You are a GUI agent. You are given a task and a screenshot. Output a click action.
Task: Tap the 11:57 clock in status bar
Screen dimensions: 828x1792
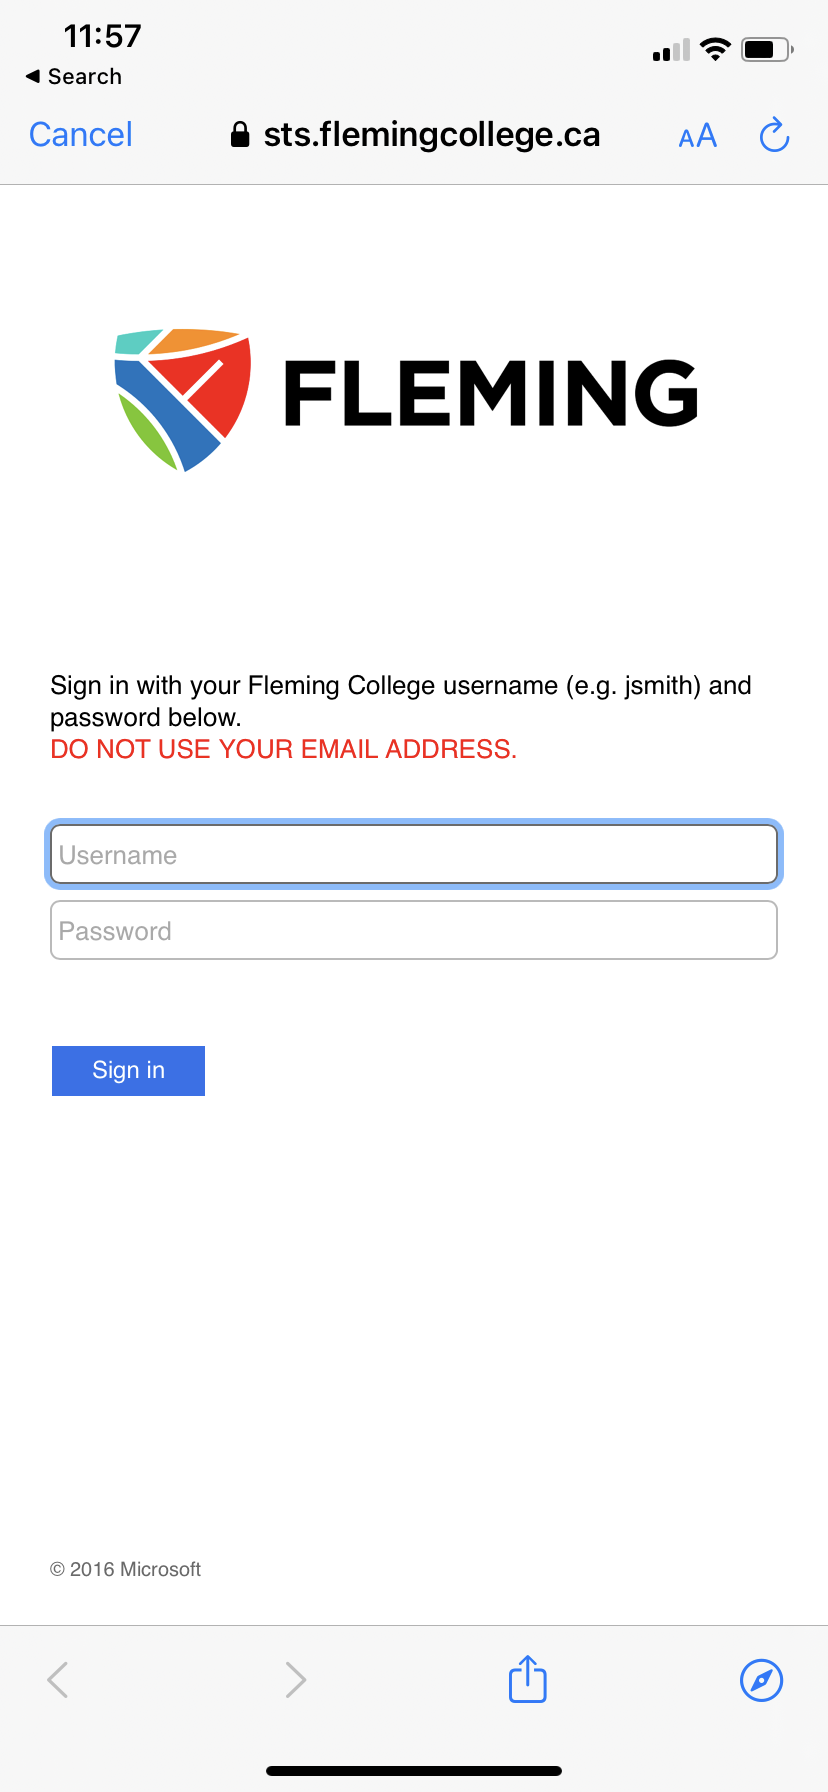[x=102, y=36]
